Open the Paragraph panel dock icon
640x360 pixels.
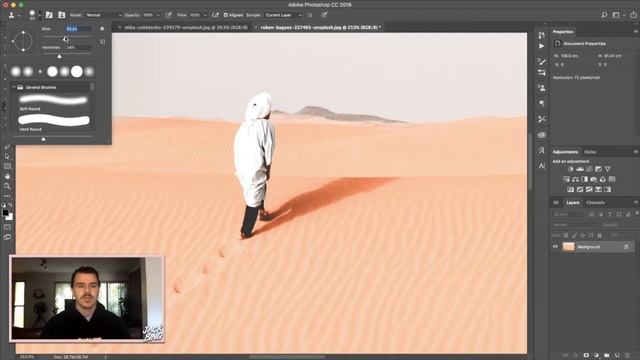click(542, 103)
